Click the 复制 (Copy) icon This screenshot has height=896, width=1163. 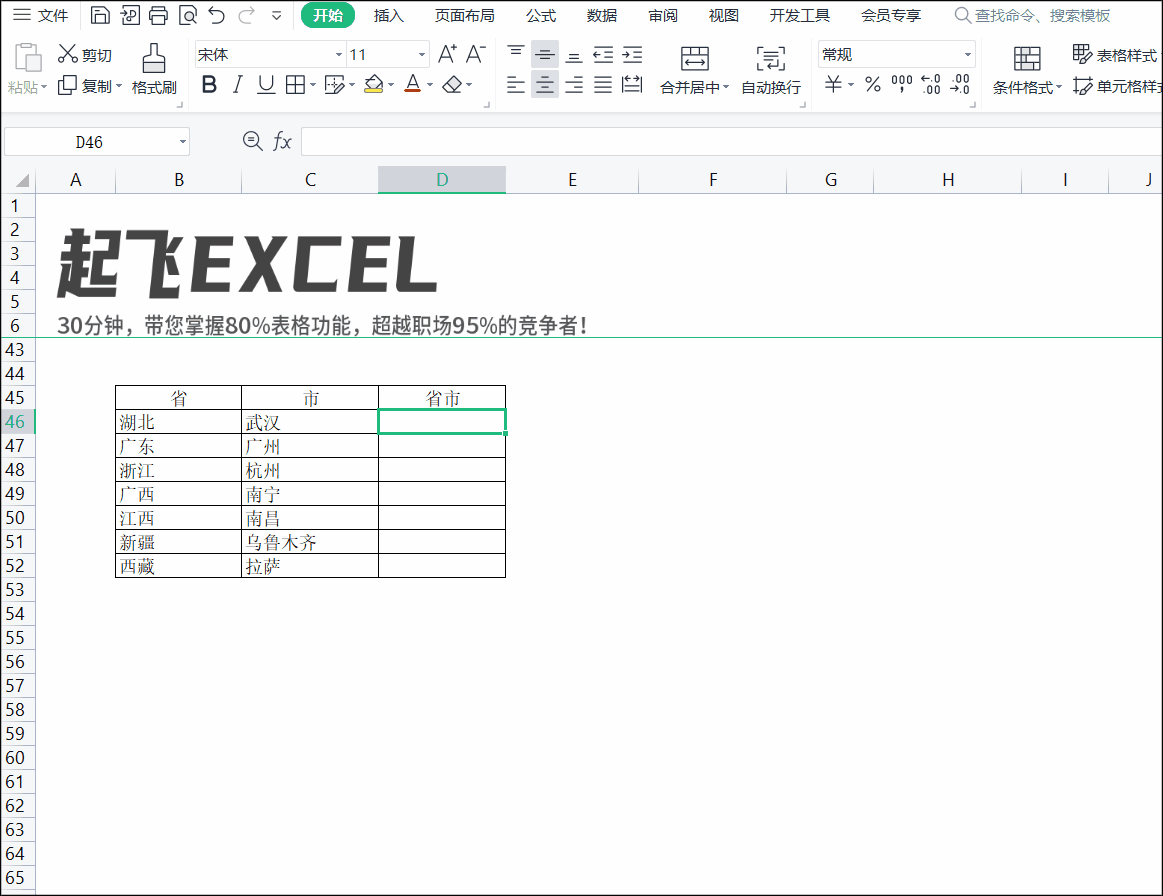67,85
